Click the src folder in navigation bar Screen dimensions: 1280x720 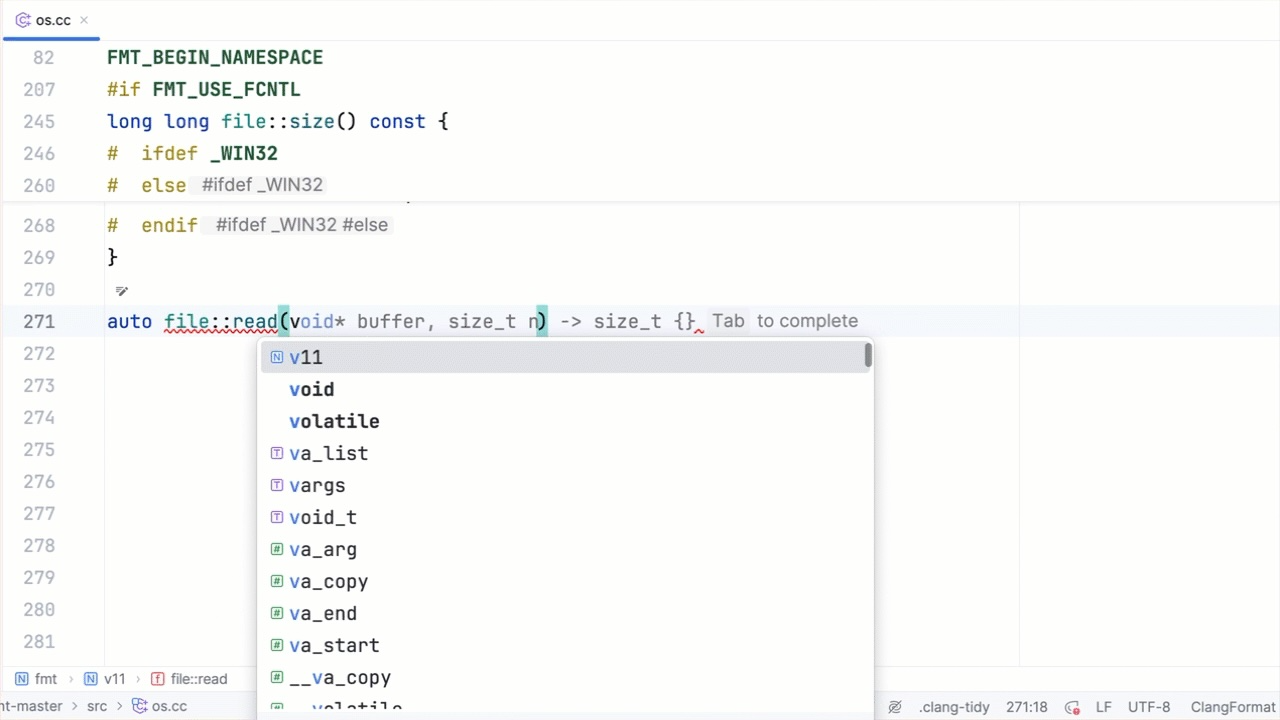[96, 707]
